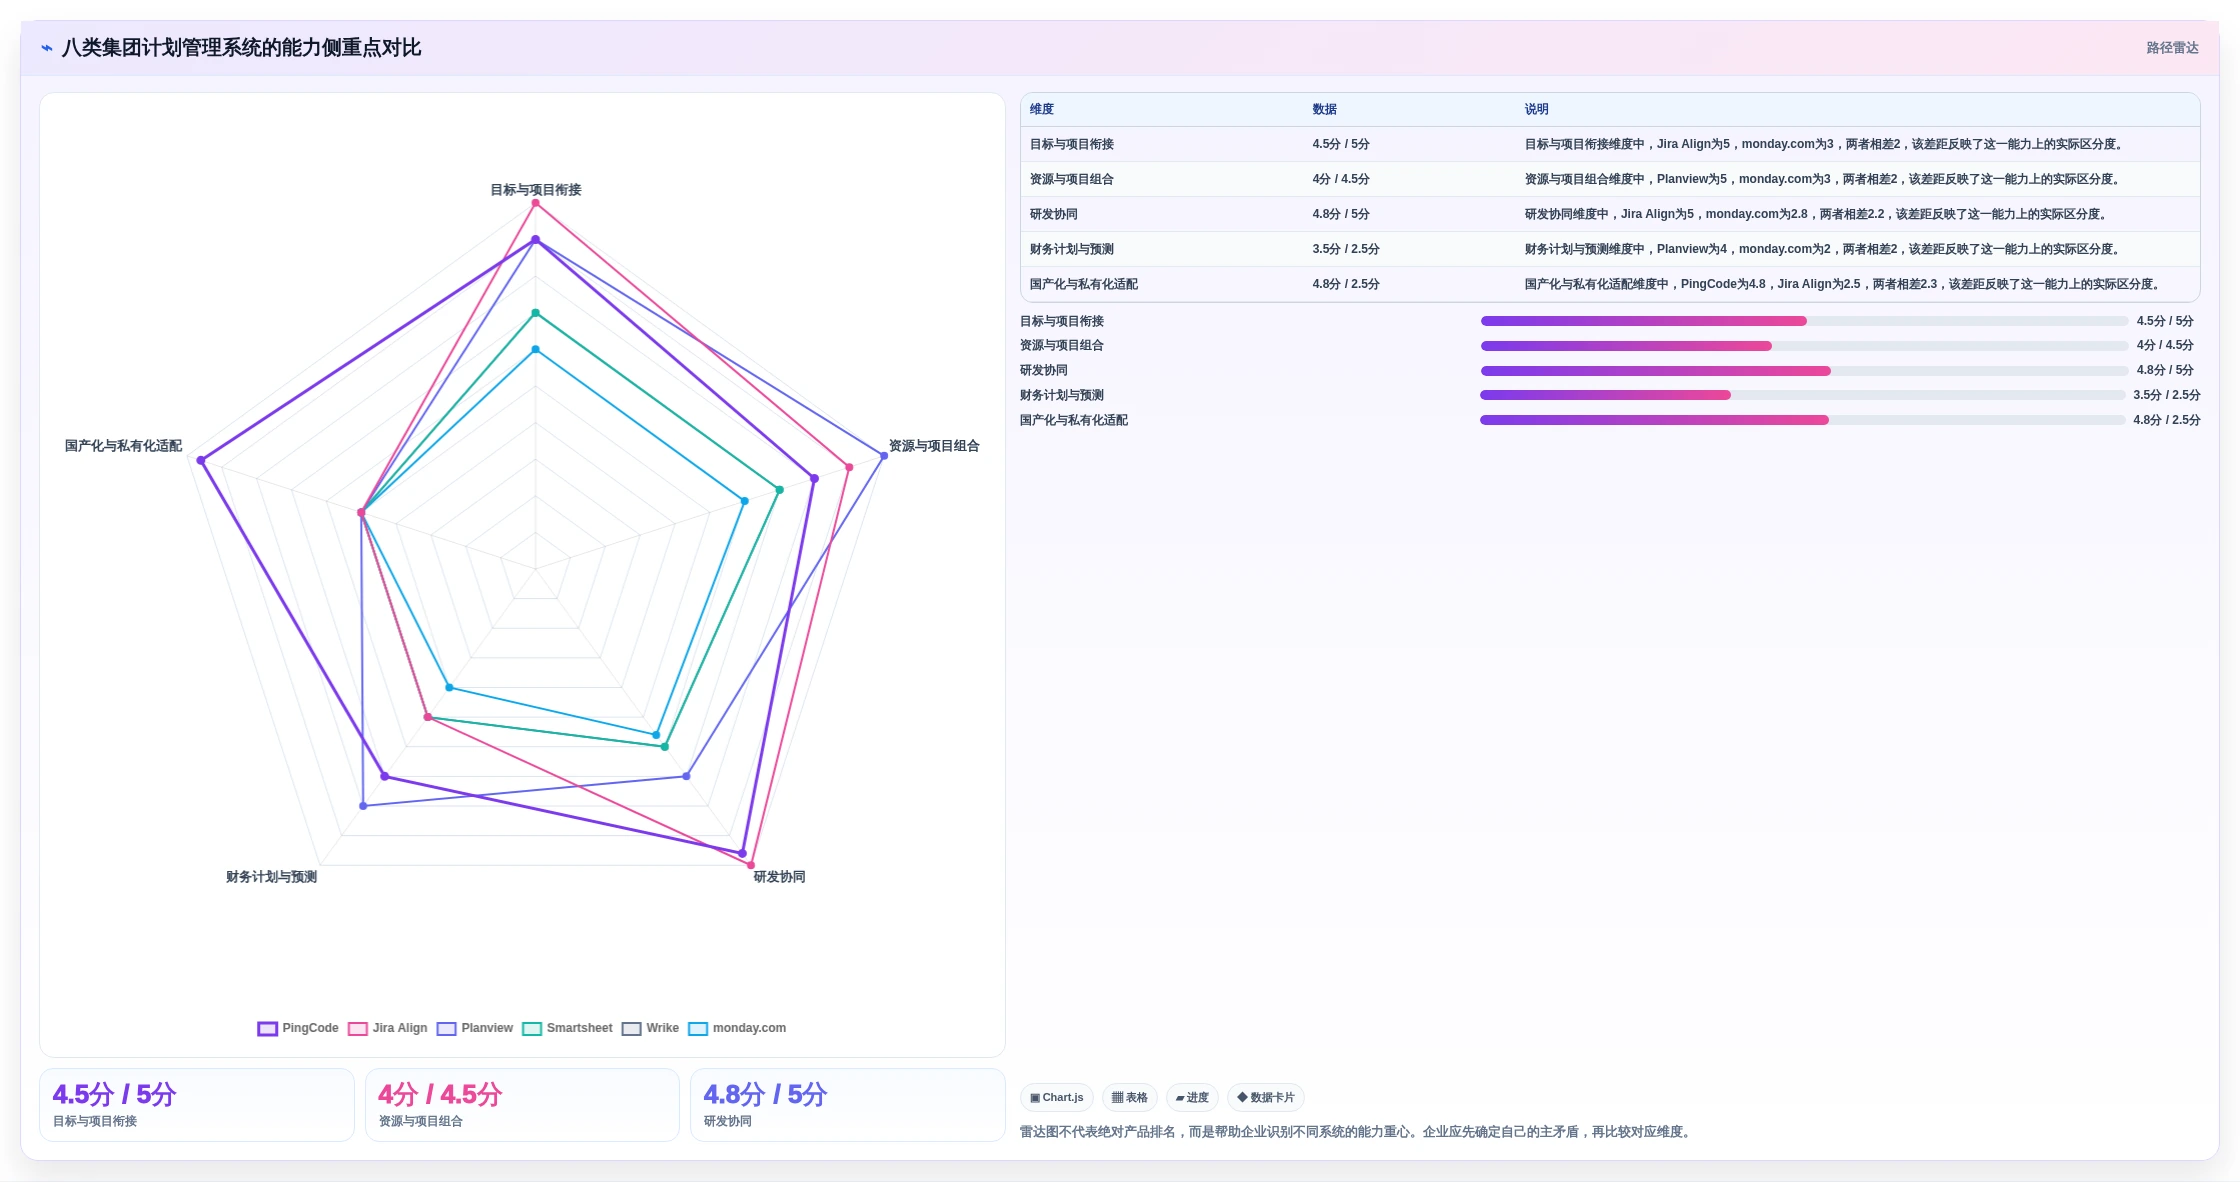This screenshot has height=1182, width=2240.
Task: Click description mentioning PingCode为4.8
Action: (1845, 284)
